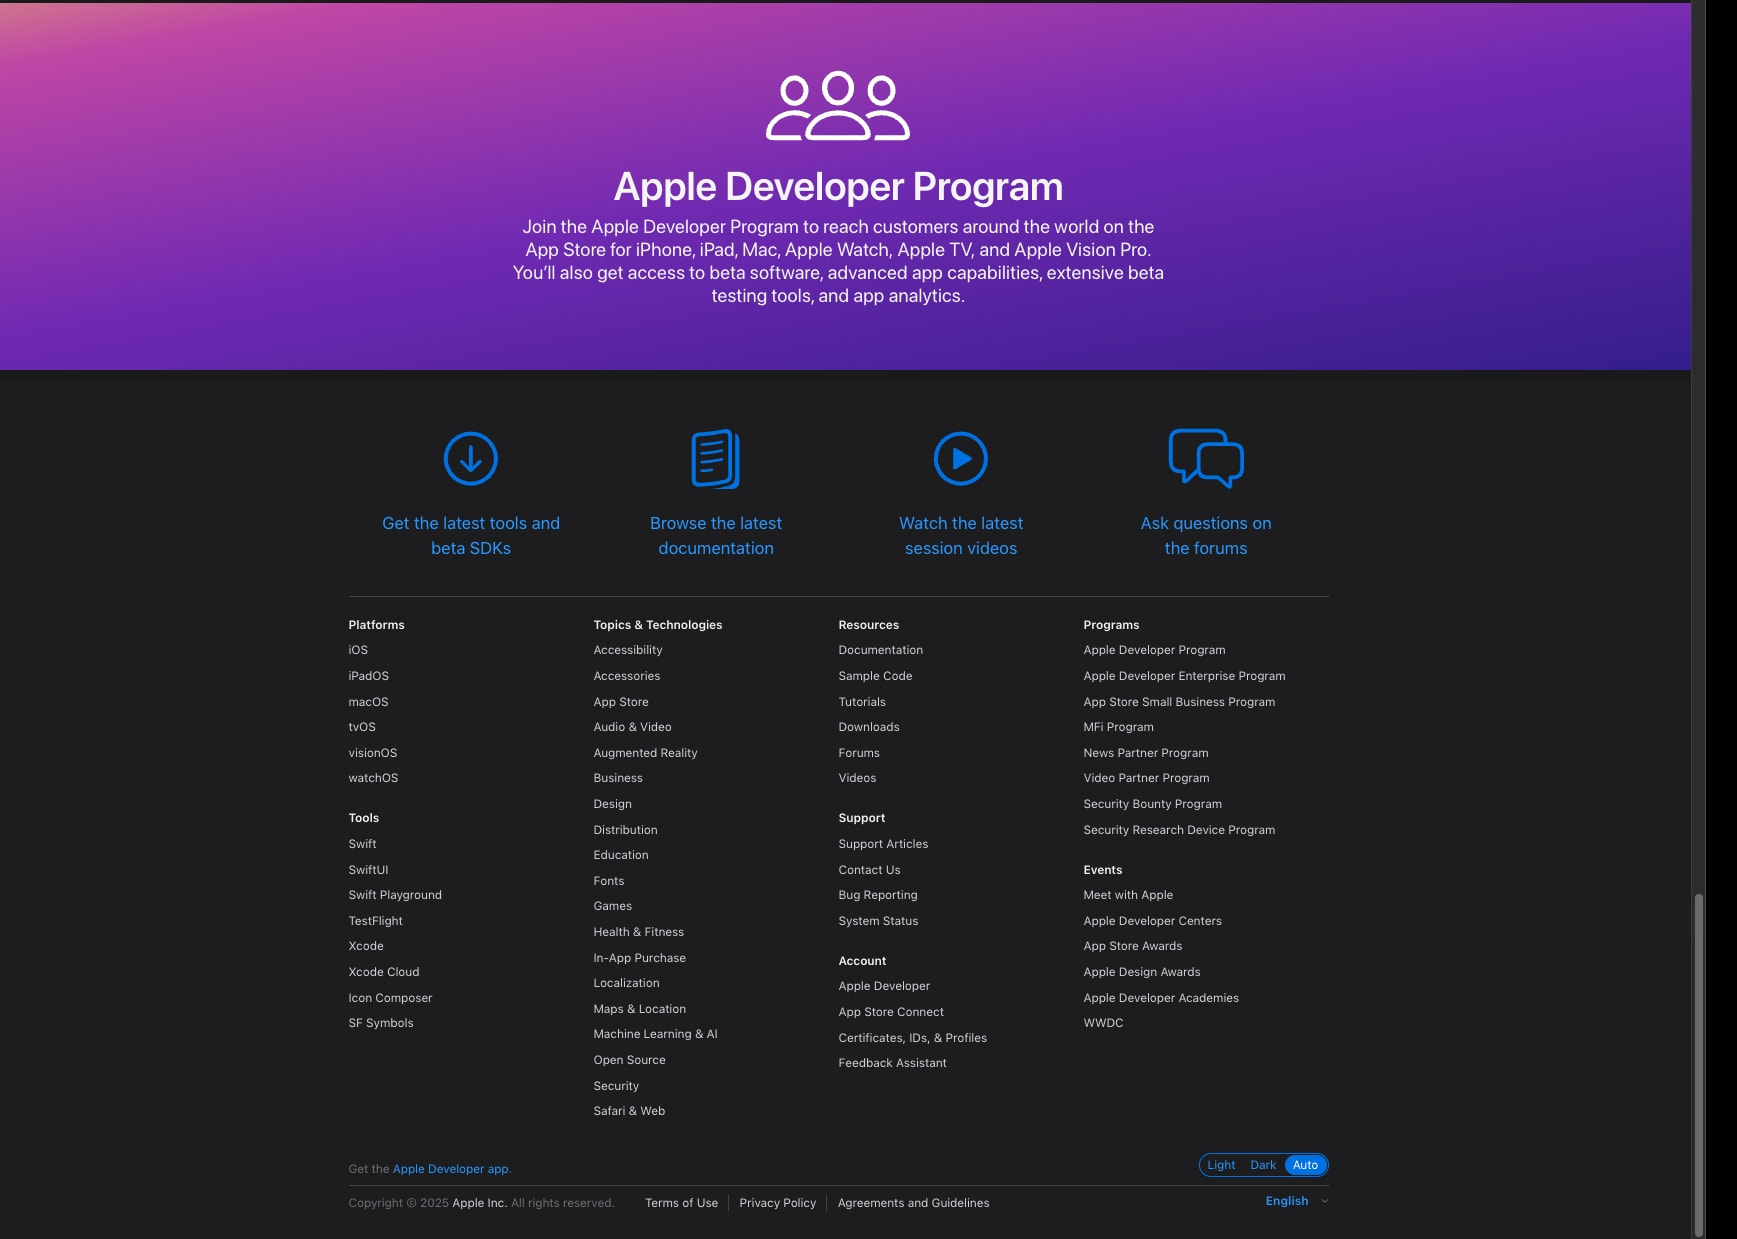1737x1239 pixels.
Task: Open SF Symbols link
Action: tap(381, 1023)
